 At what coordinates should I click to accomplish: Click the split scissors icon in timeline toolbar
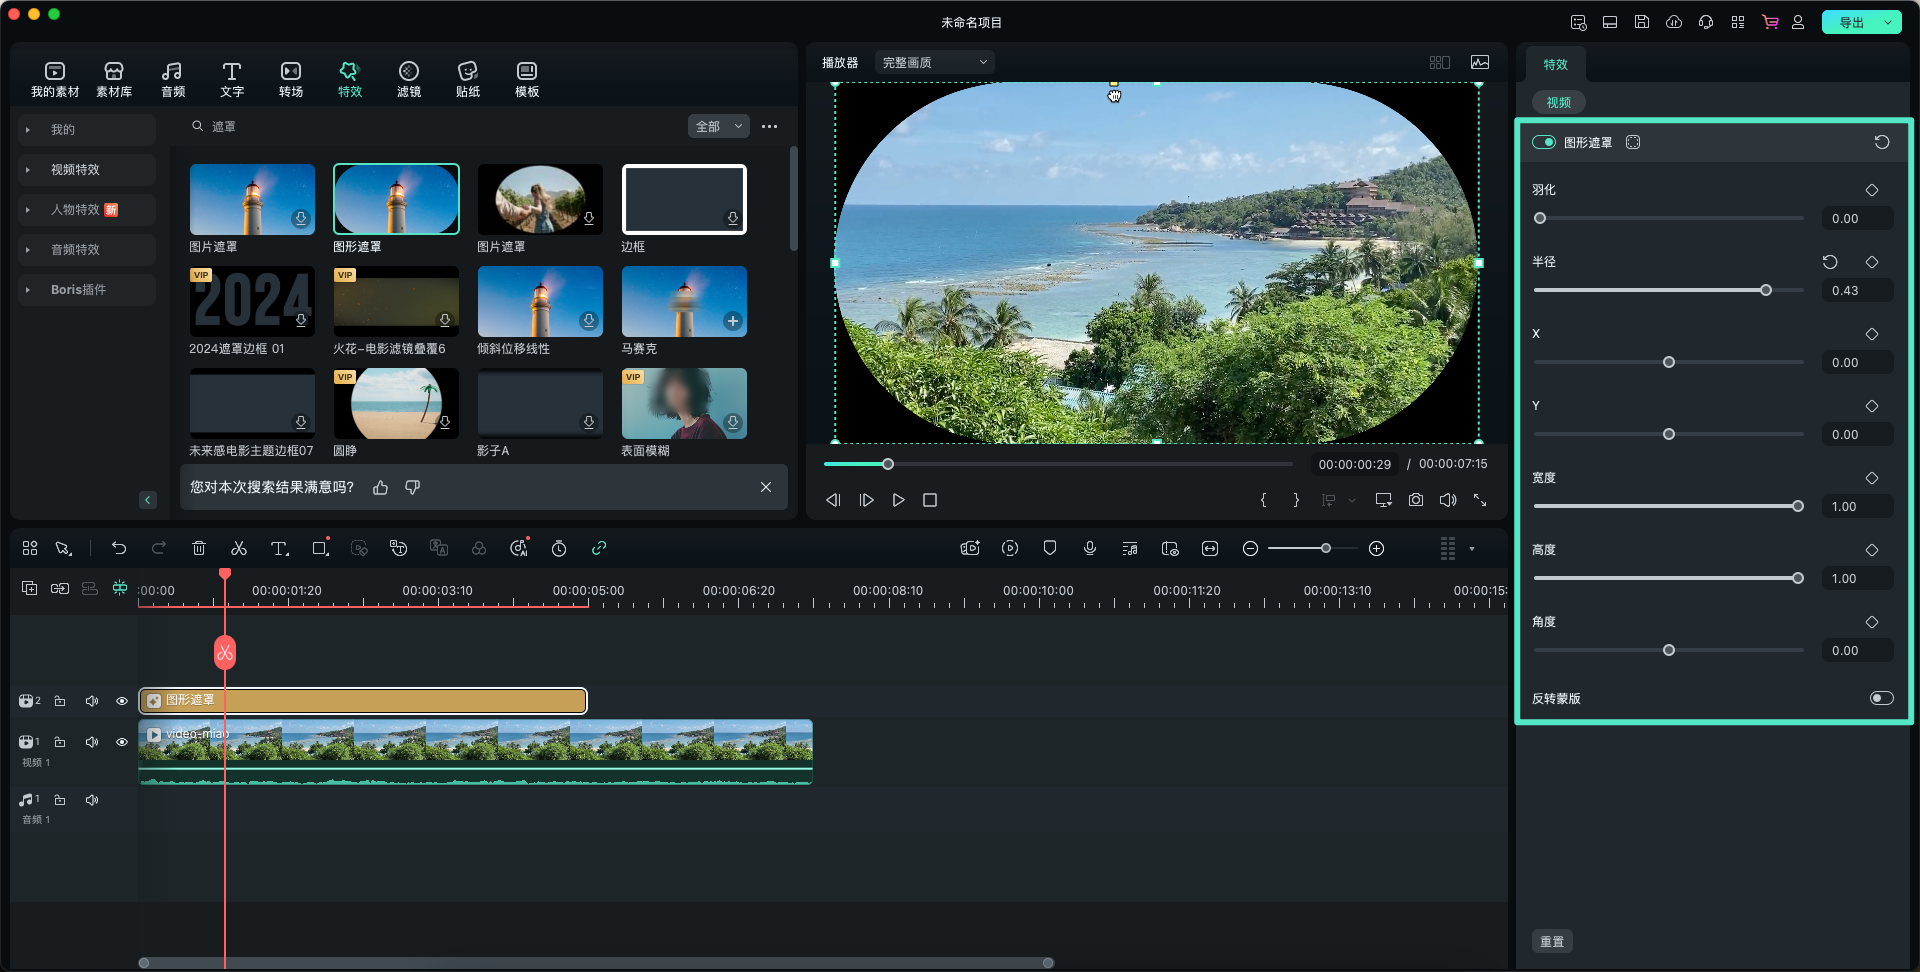239,548
